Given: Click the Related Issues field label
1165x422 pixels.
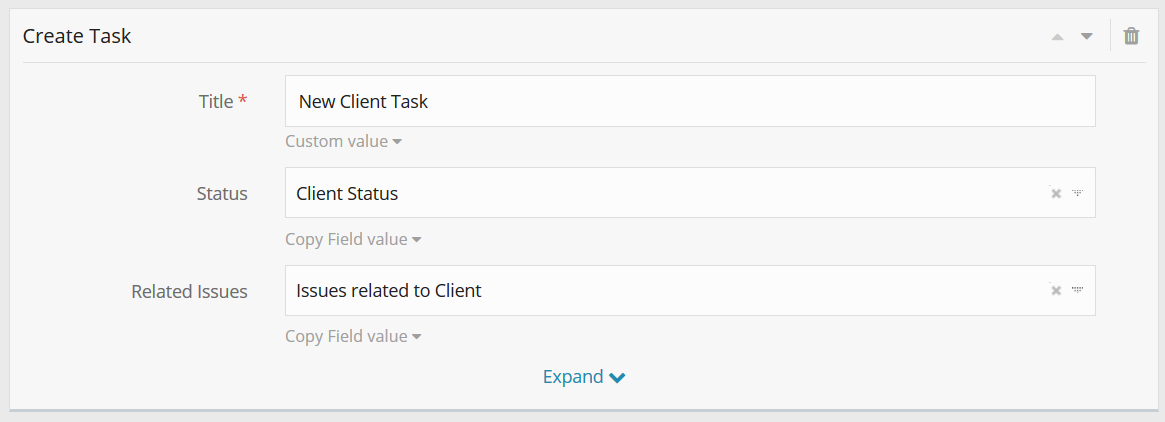Looking at the screenshot, I should (x=189, y=292).
